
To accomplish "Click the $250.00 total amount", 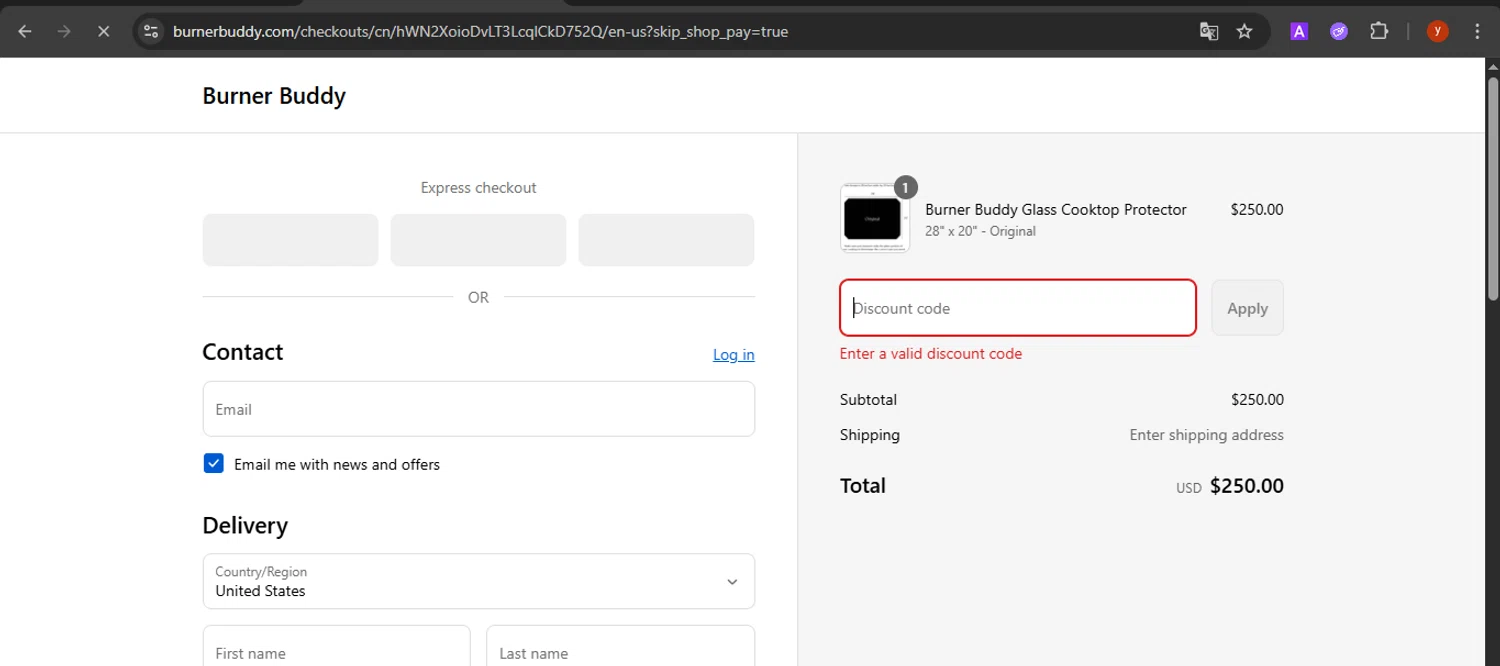I will click(x=1246, y=486).
